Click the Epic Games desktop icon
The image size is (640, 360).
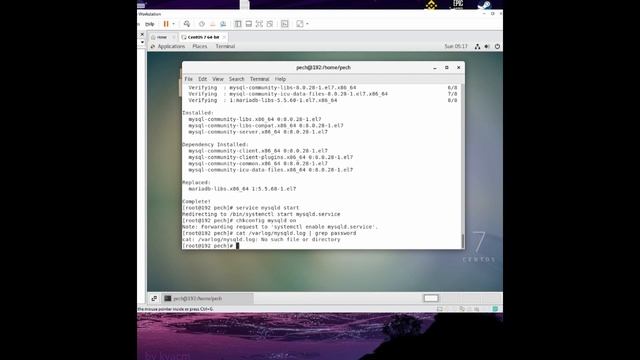click(x=458, y=5)
